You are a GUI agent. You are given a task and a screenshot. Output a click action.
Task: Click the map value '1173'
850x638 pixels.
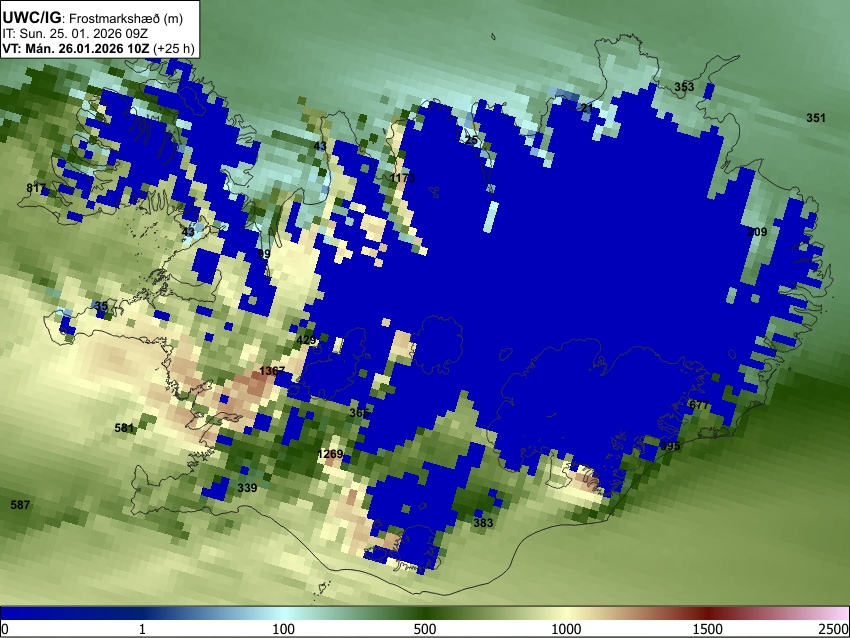coord(402,178)
